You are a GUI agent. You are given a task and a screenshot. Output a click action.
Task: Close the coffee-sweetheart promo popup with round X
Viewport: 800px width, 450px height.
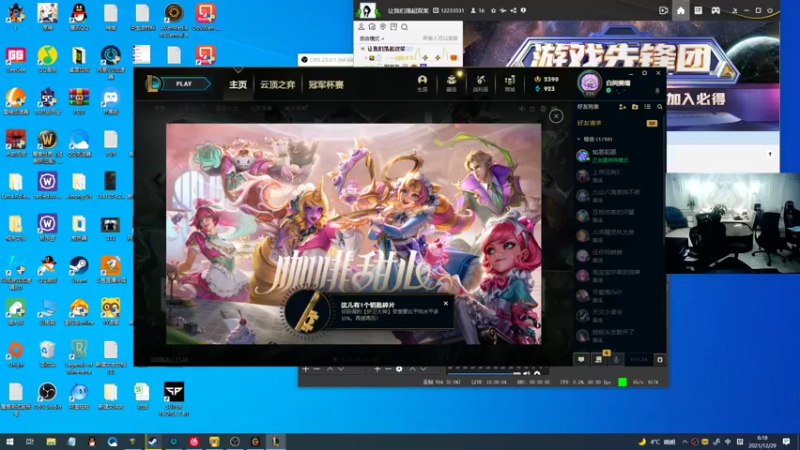click(x=556, y=116)
